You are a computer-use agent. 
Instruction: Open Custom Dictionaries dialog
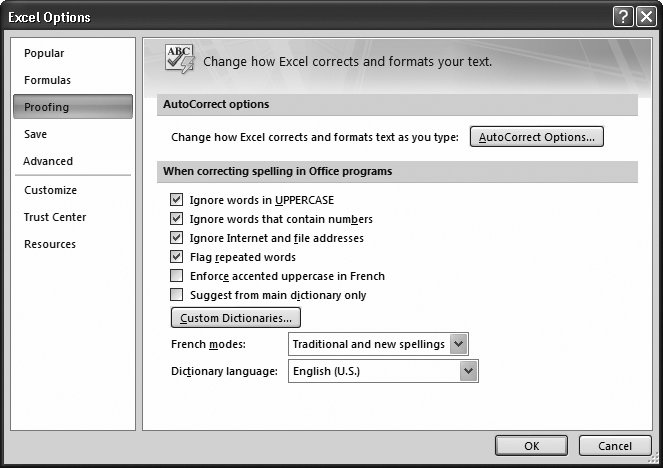236,318
